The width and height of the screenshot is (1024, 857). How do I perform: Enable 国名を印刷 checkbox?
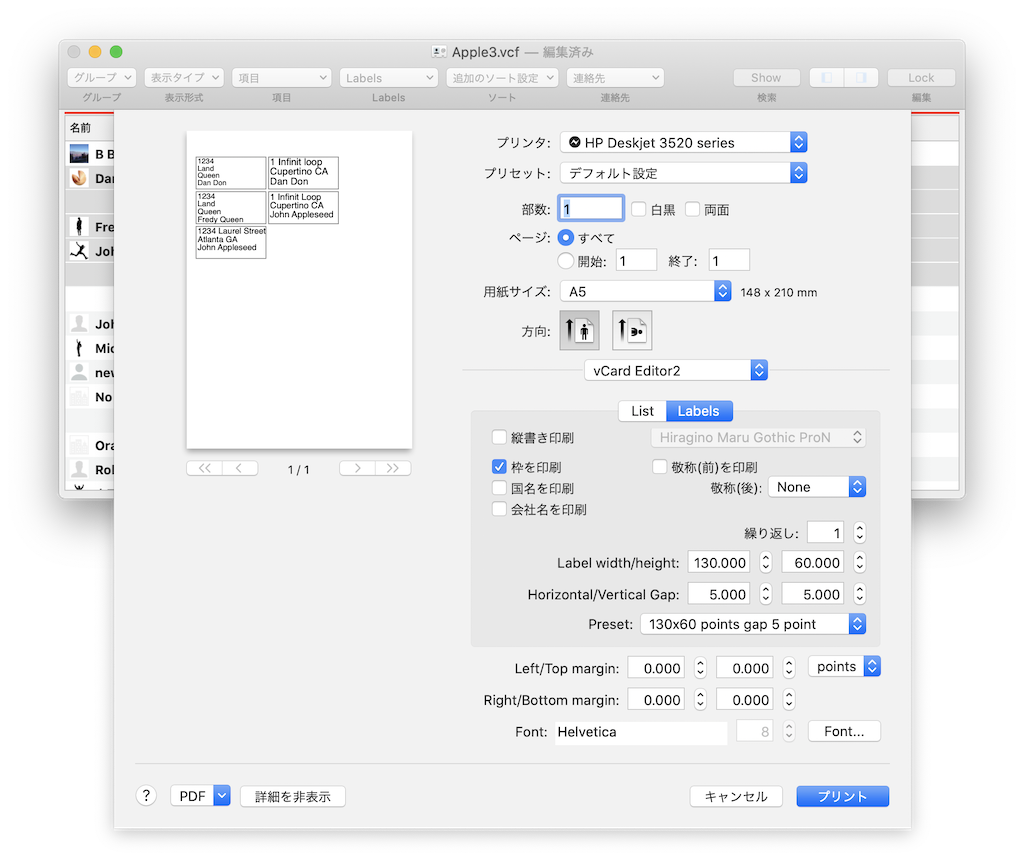[x=499, y=488]
